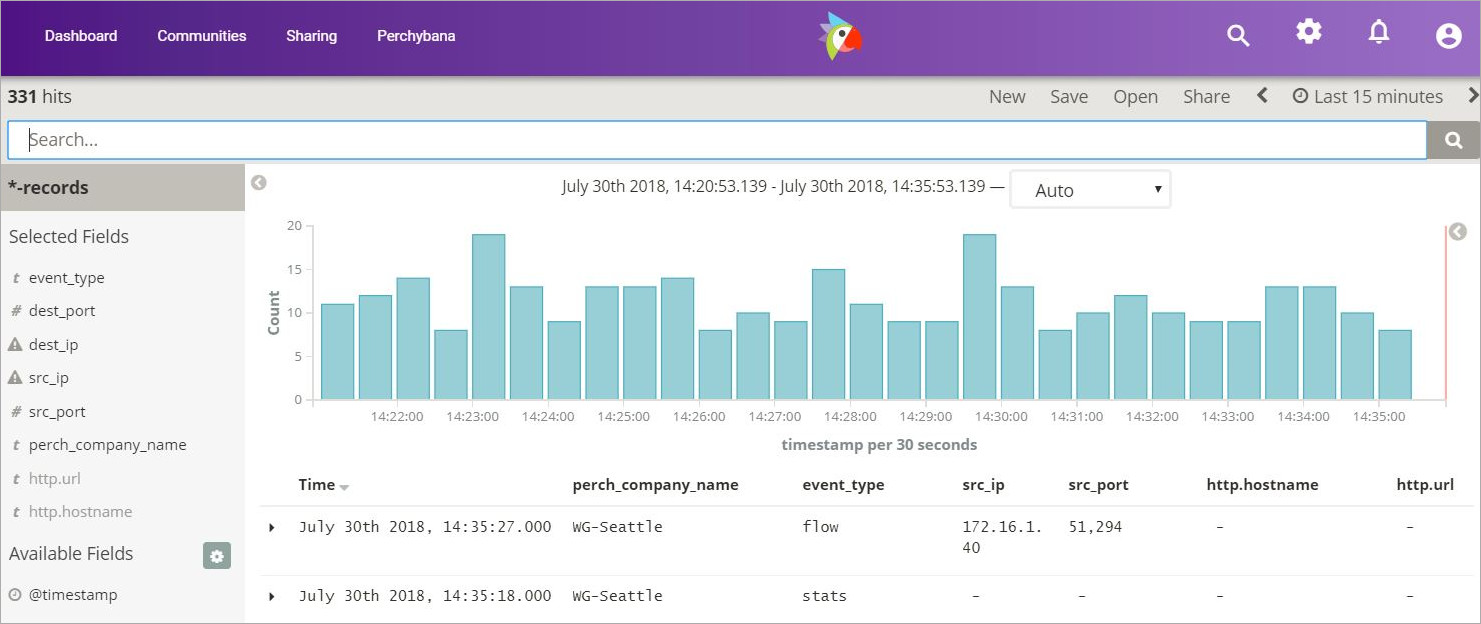This screenshot has height=624, width=1481.
Task: Check notifications via the bell icon
Action: click(x=1378, y=32)
